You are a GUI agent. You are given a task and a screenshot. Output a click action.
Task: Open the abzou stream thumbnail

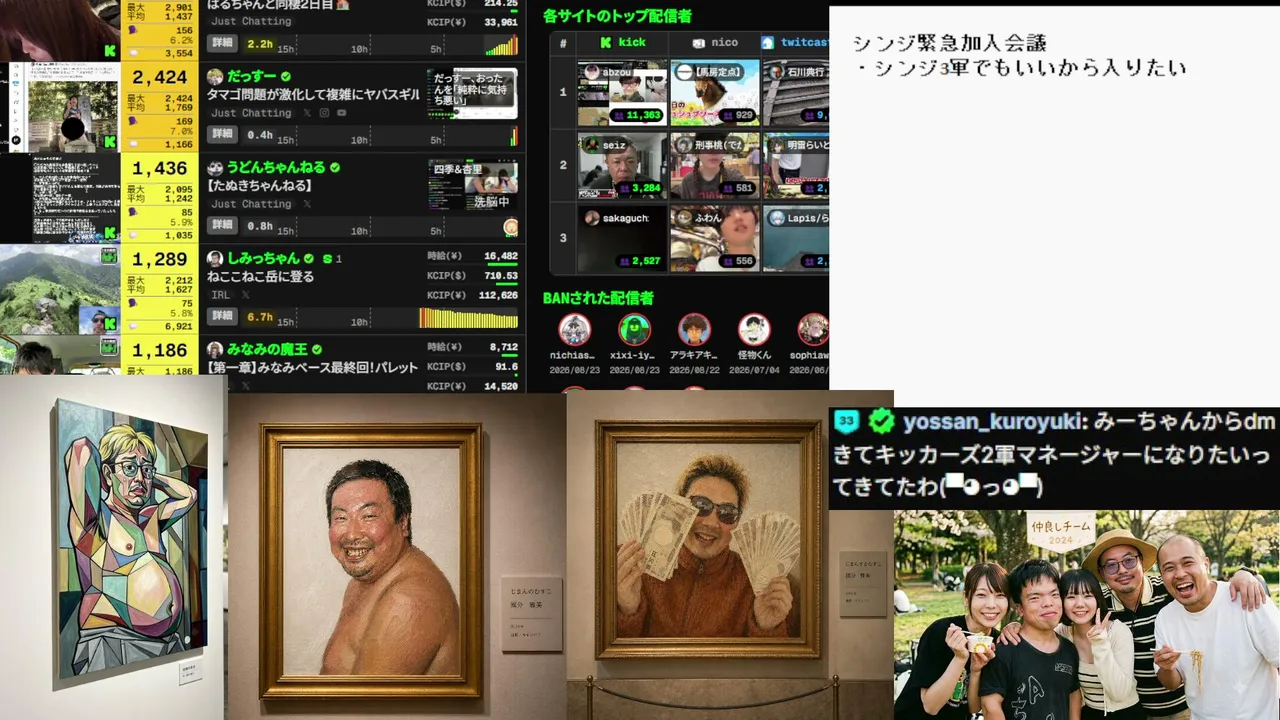click(x=622, y=92)
